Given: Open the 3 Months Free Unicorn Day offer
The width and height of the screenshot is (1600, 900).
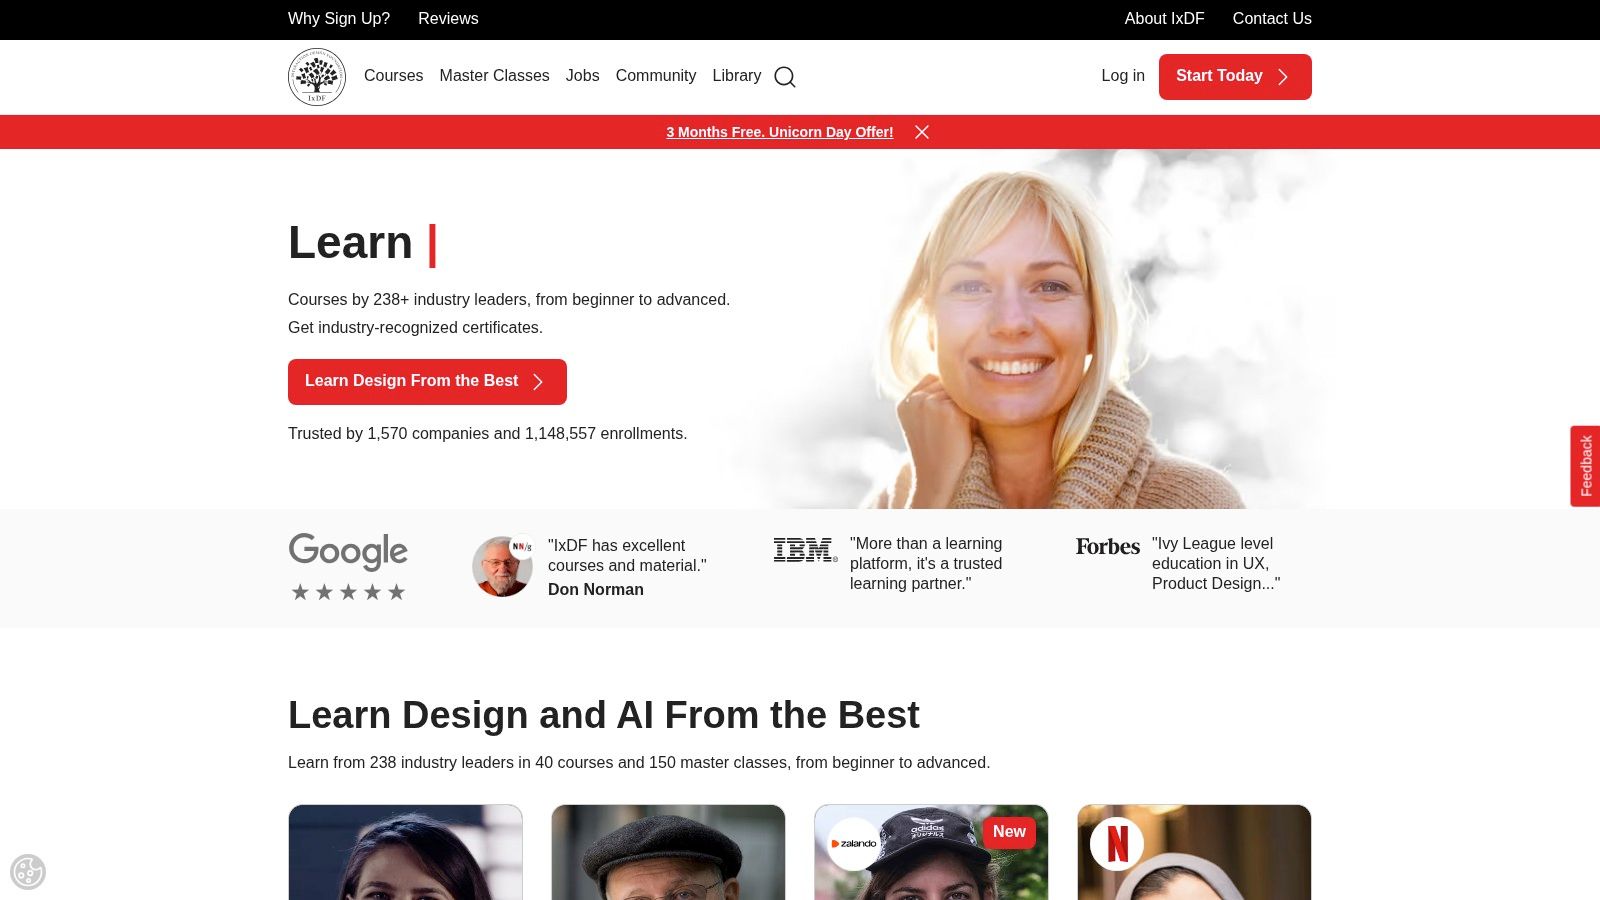Looking at the screenshot, I should point(780,132).
